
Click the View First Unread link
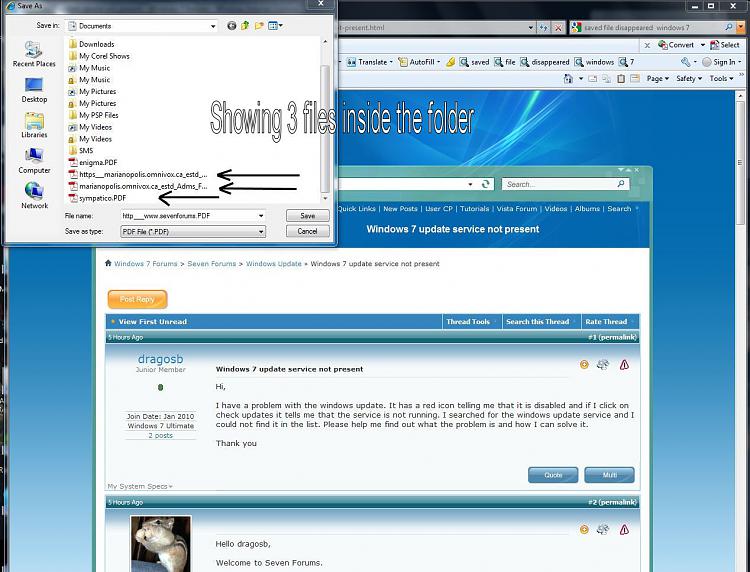click(153, 322)
